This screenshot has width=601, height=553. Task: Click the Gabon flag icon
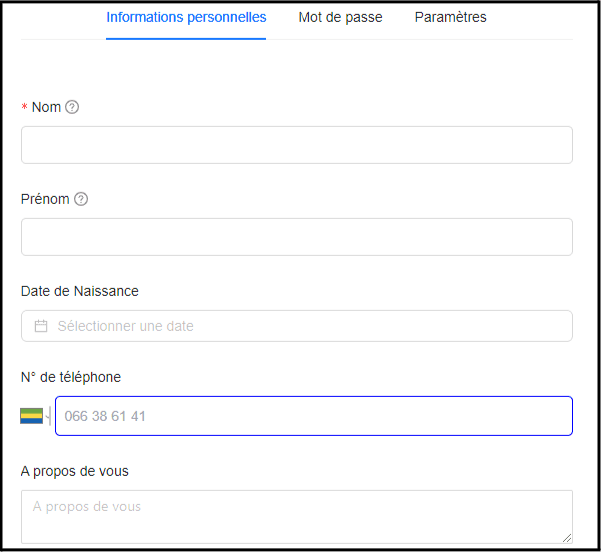(x=31, y=416)
